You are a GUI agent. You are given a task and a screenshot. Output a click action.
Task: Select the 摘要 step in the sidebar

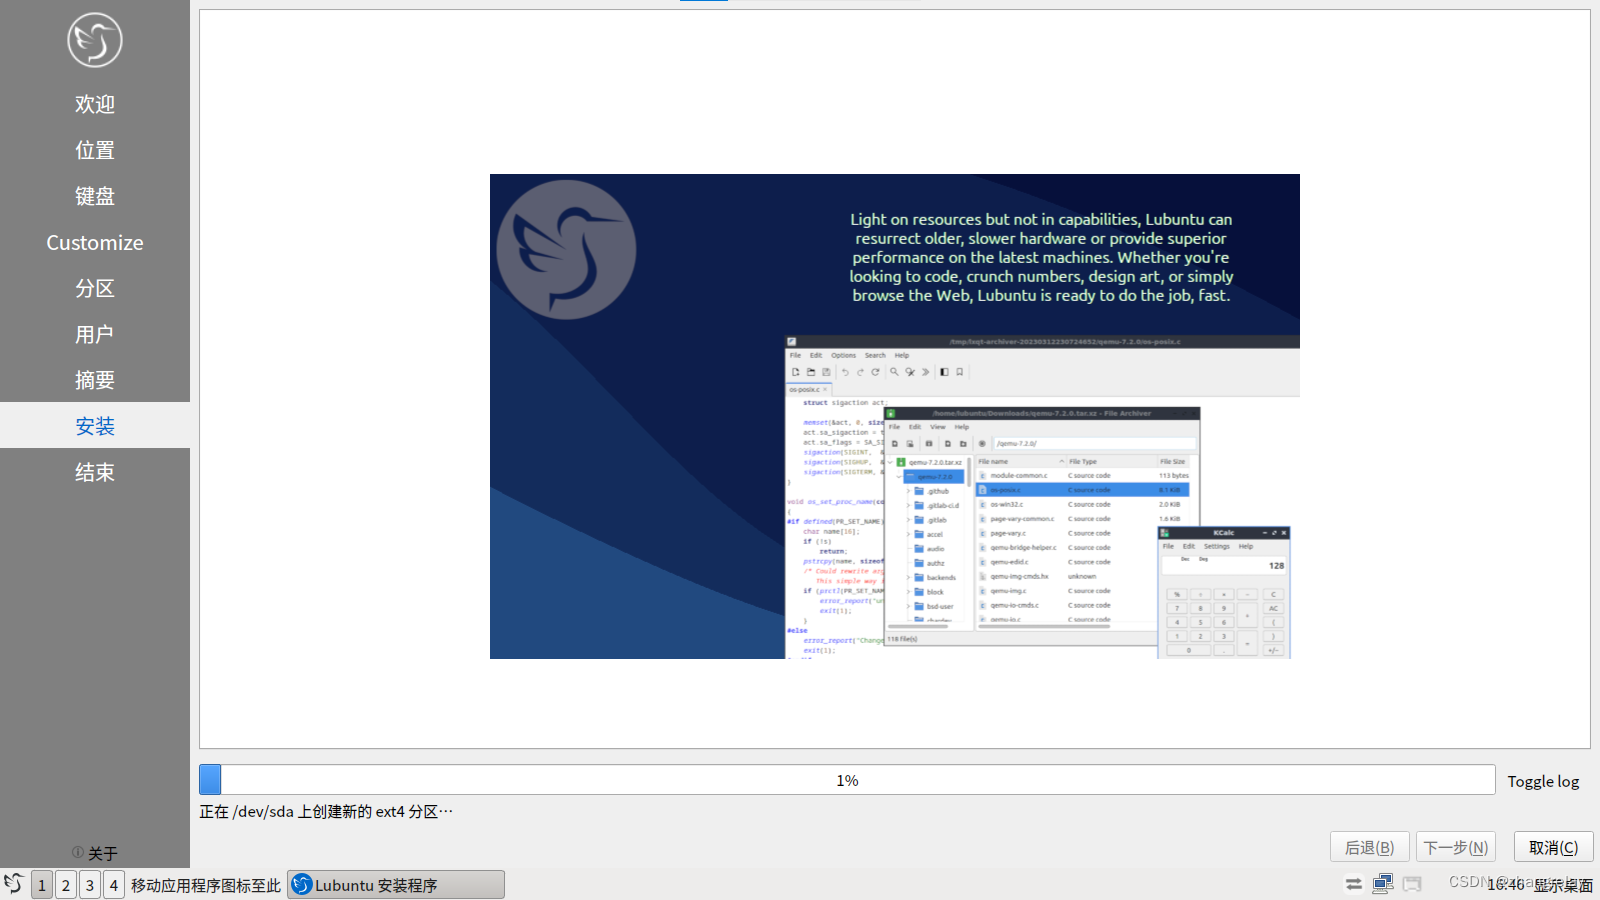pos(95,380)
